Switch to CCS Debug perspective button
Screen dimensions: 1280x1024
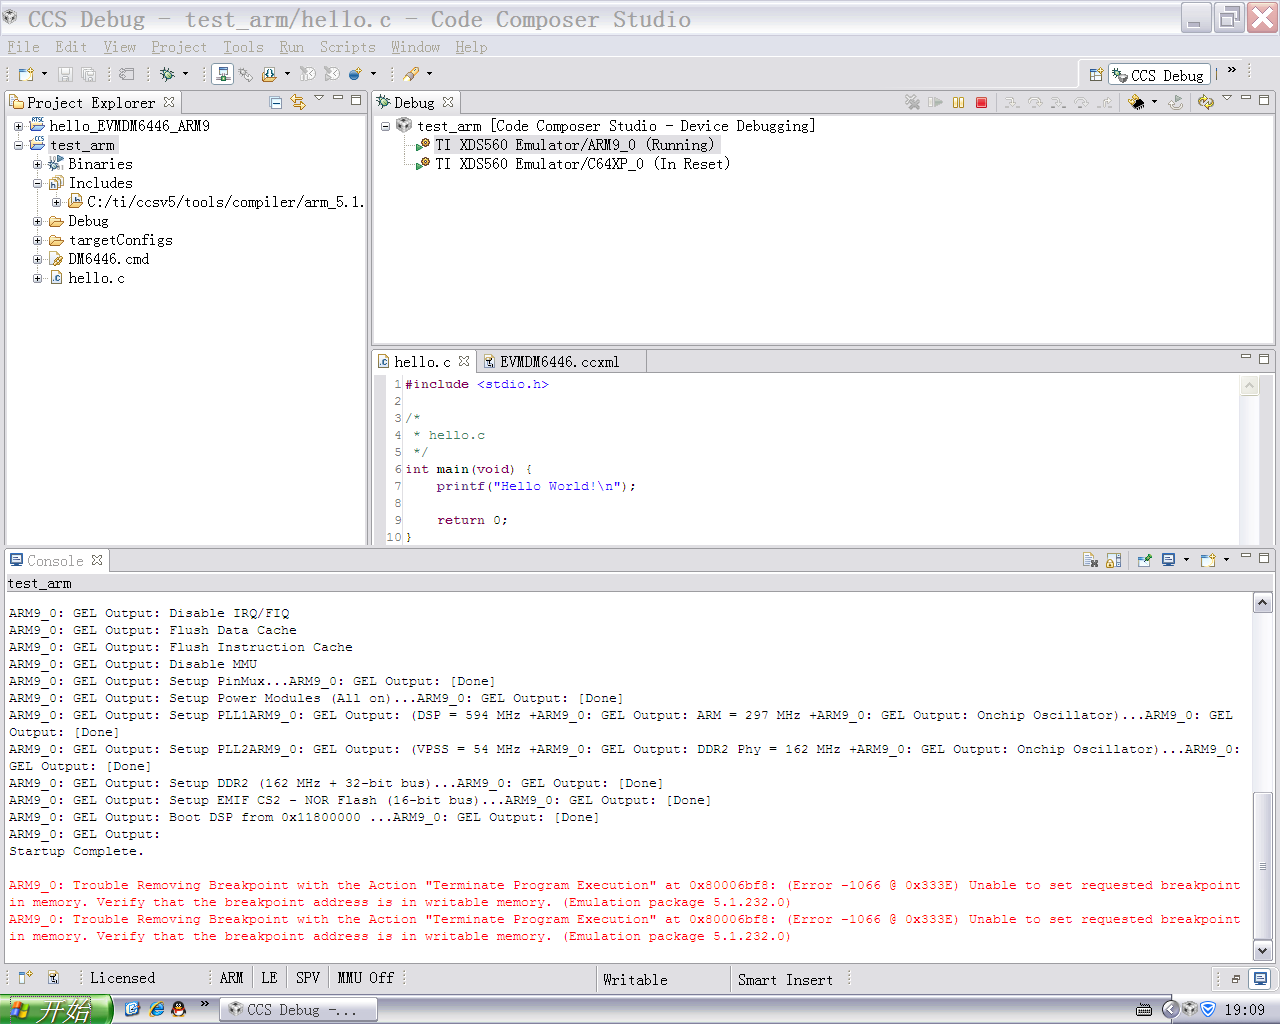pos(1159,75)
